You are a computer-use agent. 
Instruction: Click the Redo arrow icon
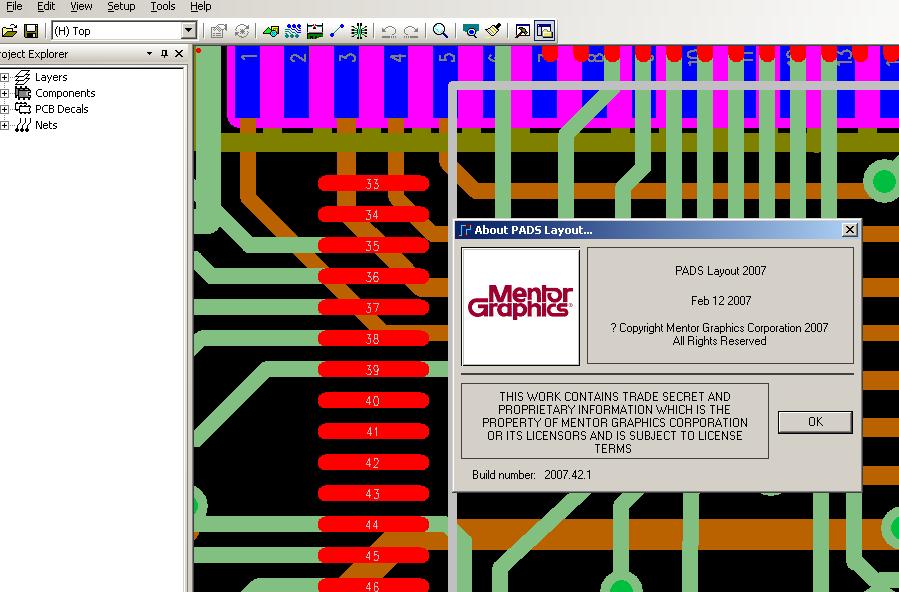point(411,30)
